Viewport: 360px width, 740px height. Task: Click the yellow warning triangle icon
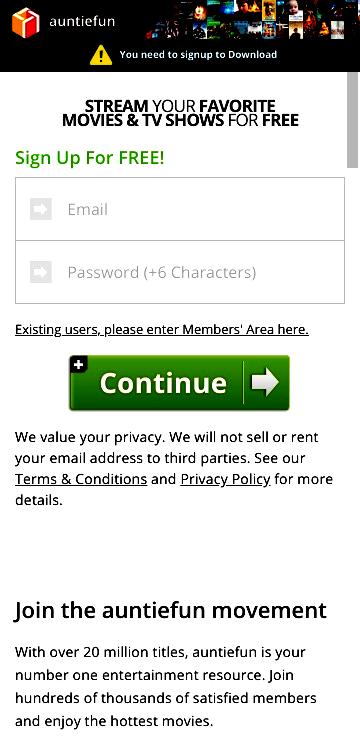[x=101, y=55]
